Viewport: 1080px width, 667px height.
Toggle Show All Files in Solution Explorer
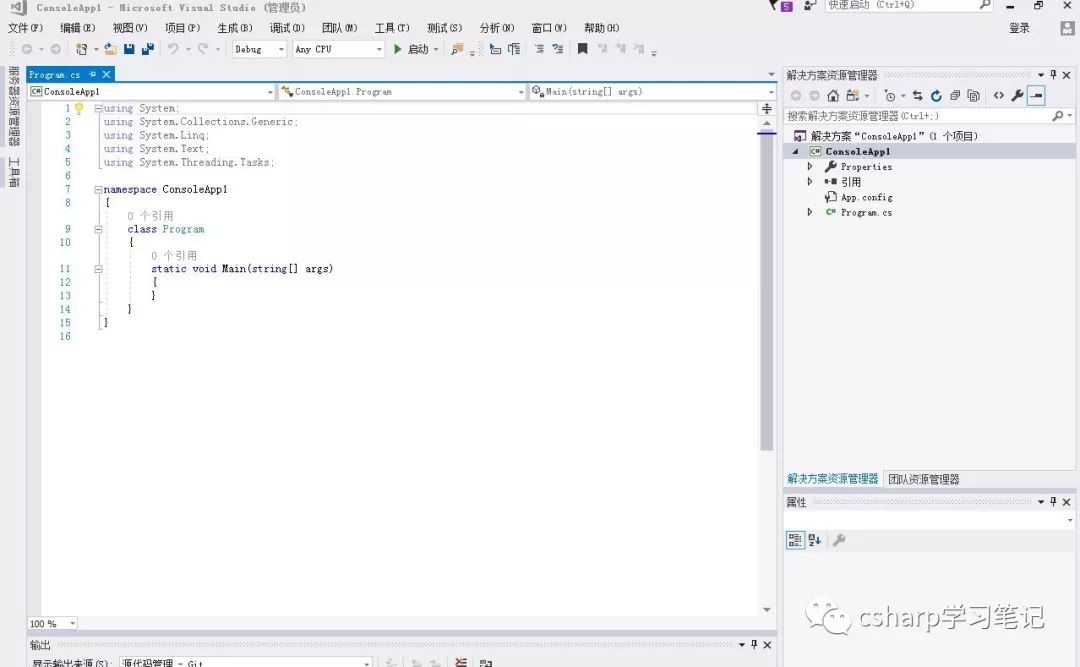(973, 96)
